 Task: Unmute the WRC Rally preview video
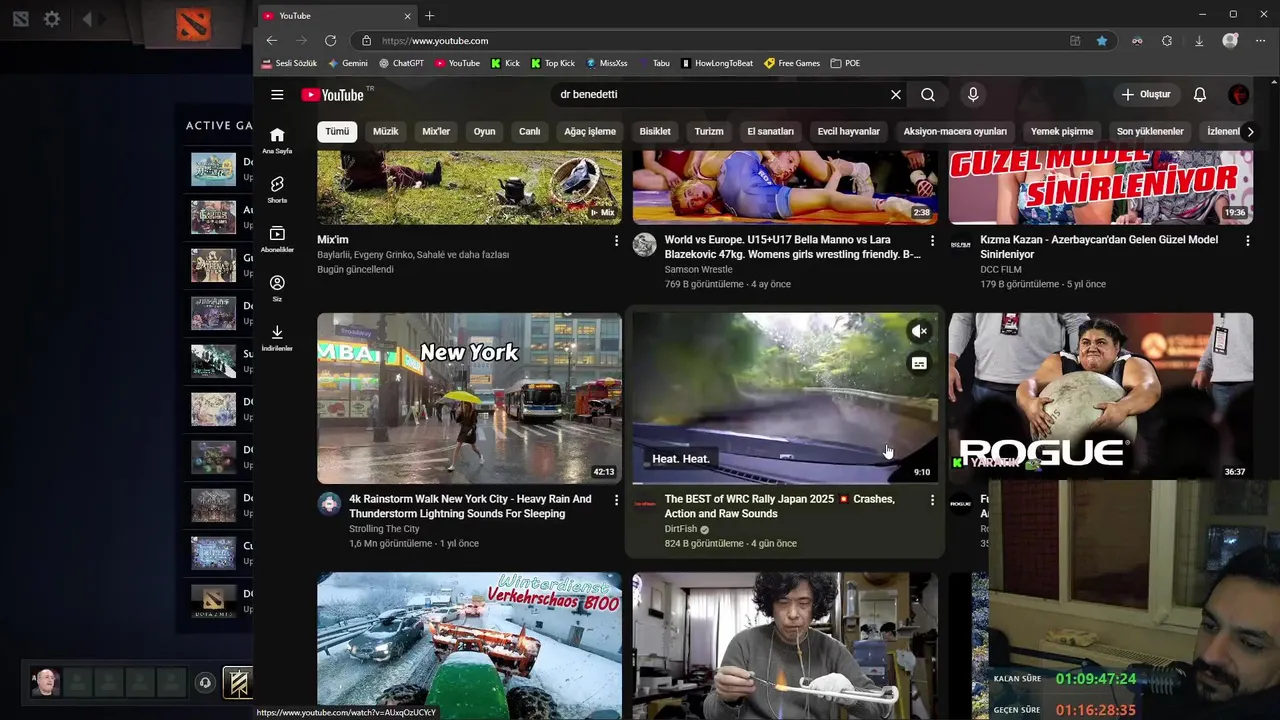(x=919, y=331)
